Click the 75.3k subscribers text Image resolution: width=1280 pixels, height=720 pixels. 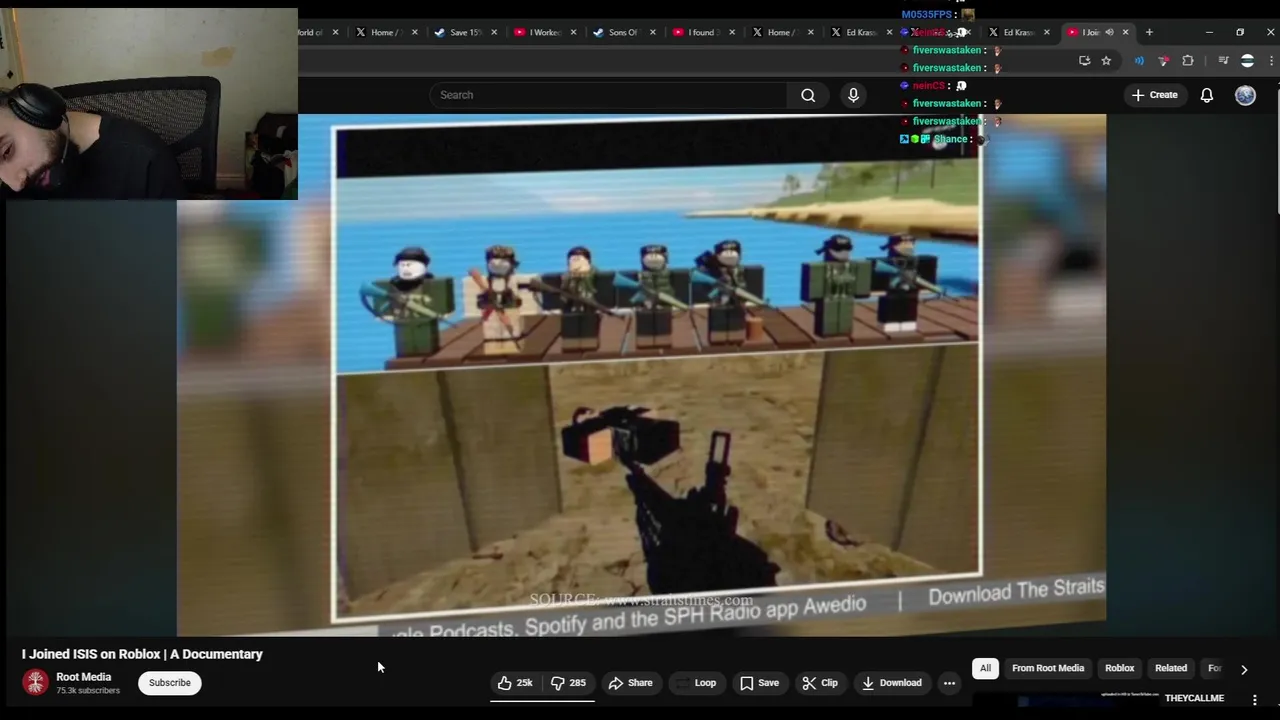point(88,691)
